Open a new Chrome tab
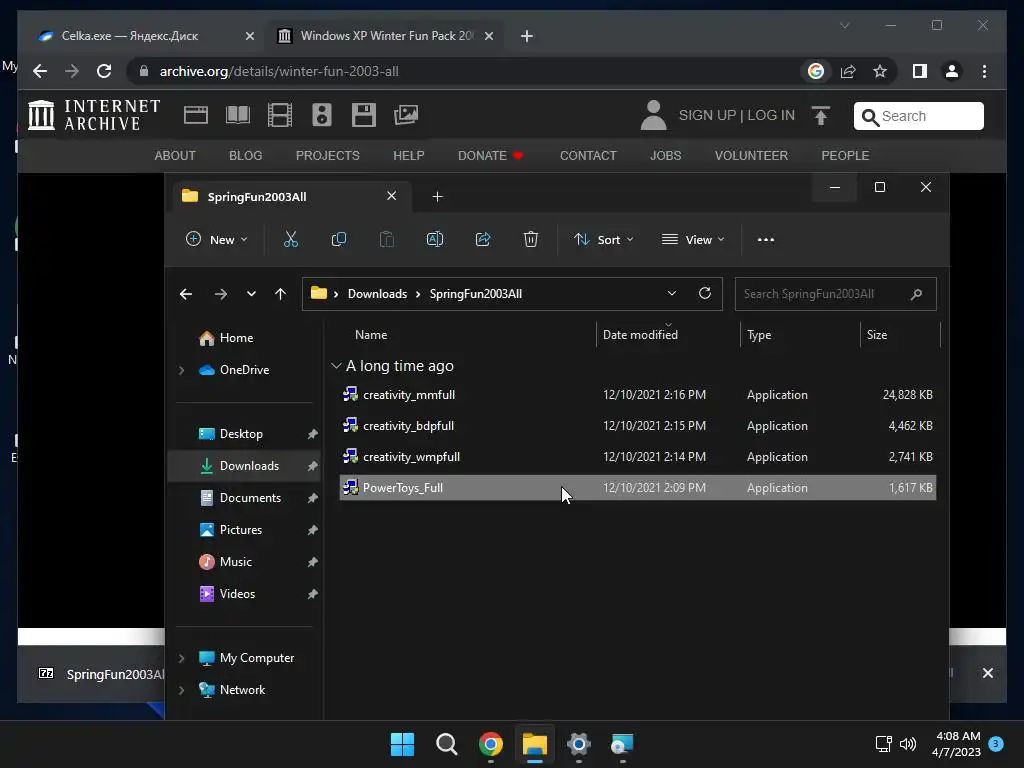 (527, 36)
